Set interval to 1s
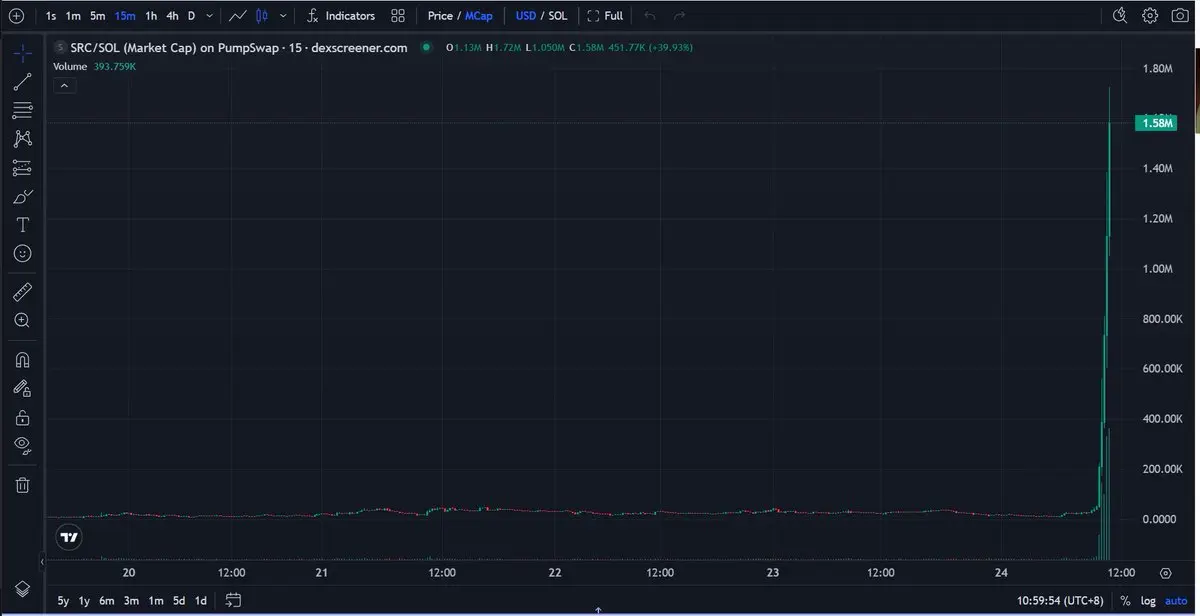1200x616 pixels. [51, 16]
